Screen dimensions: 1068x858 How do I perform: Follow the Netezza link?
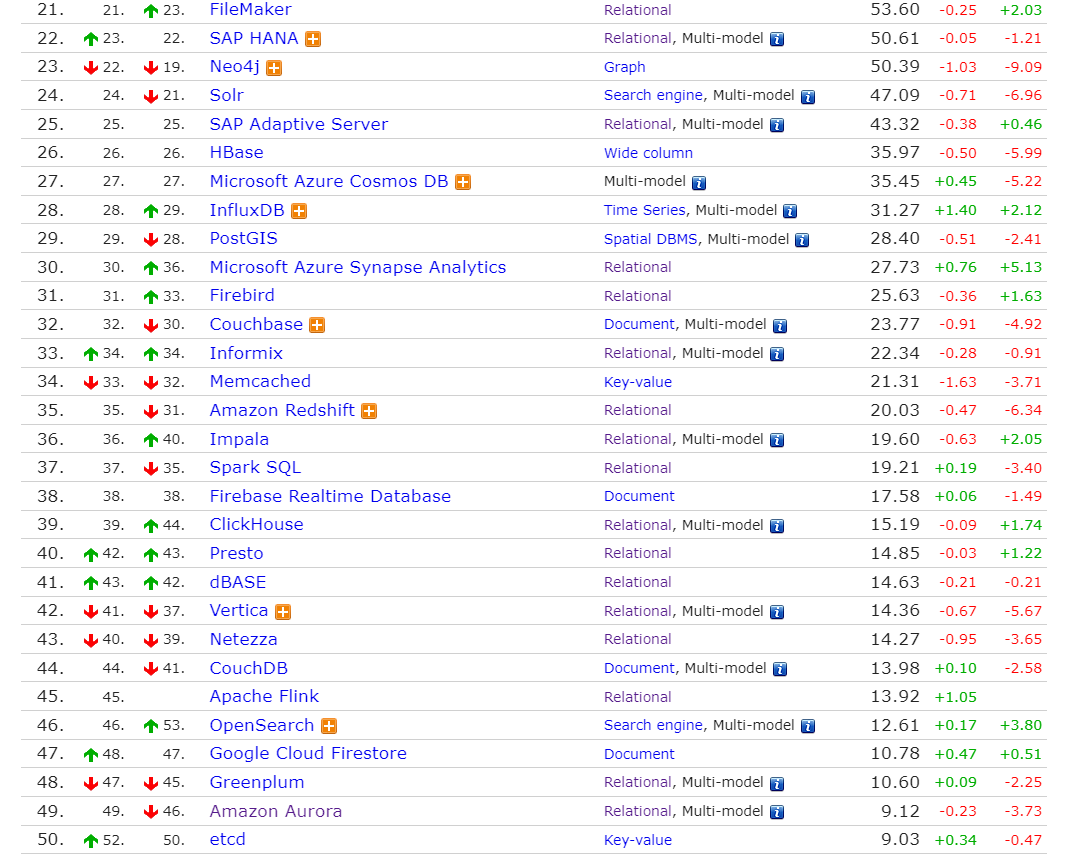[243, 639]
